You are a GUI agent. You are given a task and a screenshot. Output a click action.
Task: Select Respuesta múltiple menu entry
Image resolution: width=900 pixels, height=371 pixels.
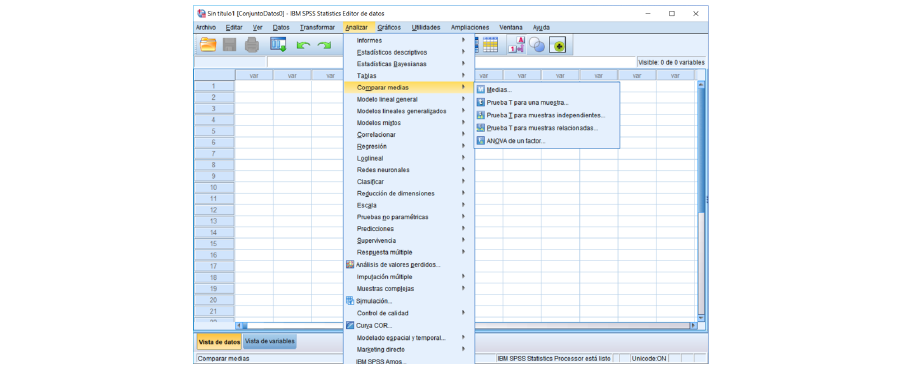409,252
